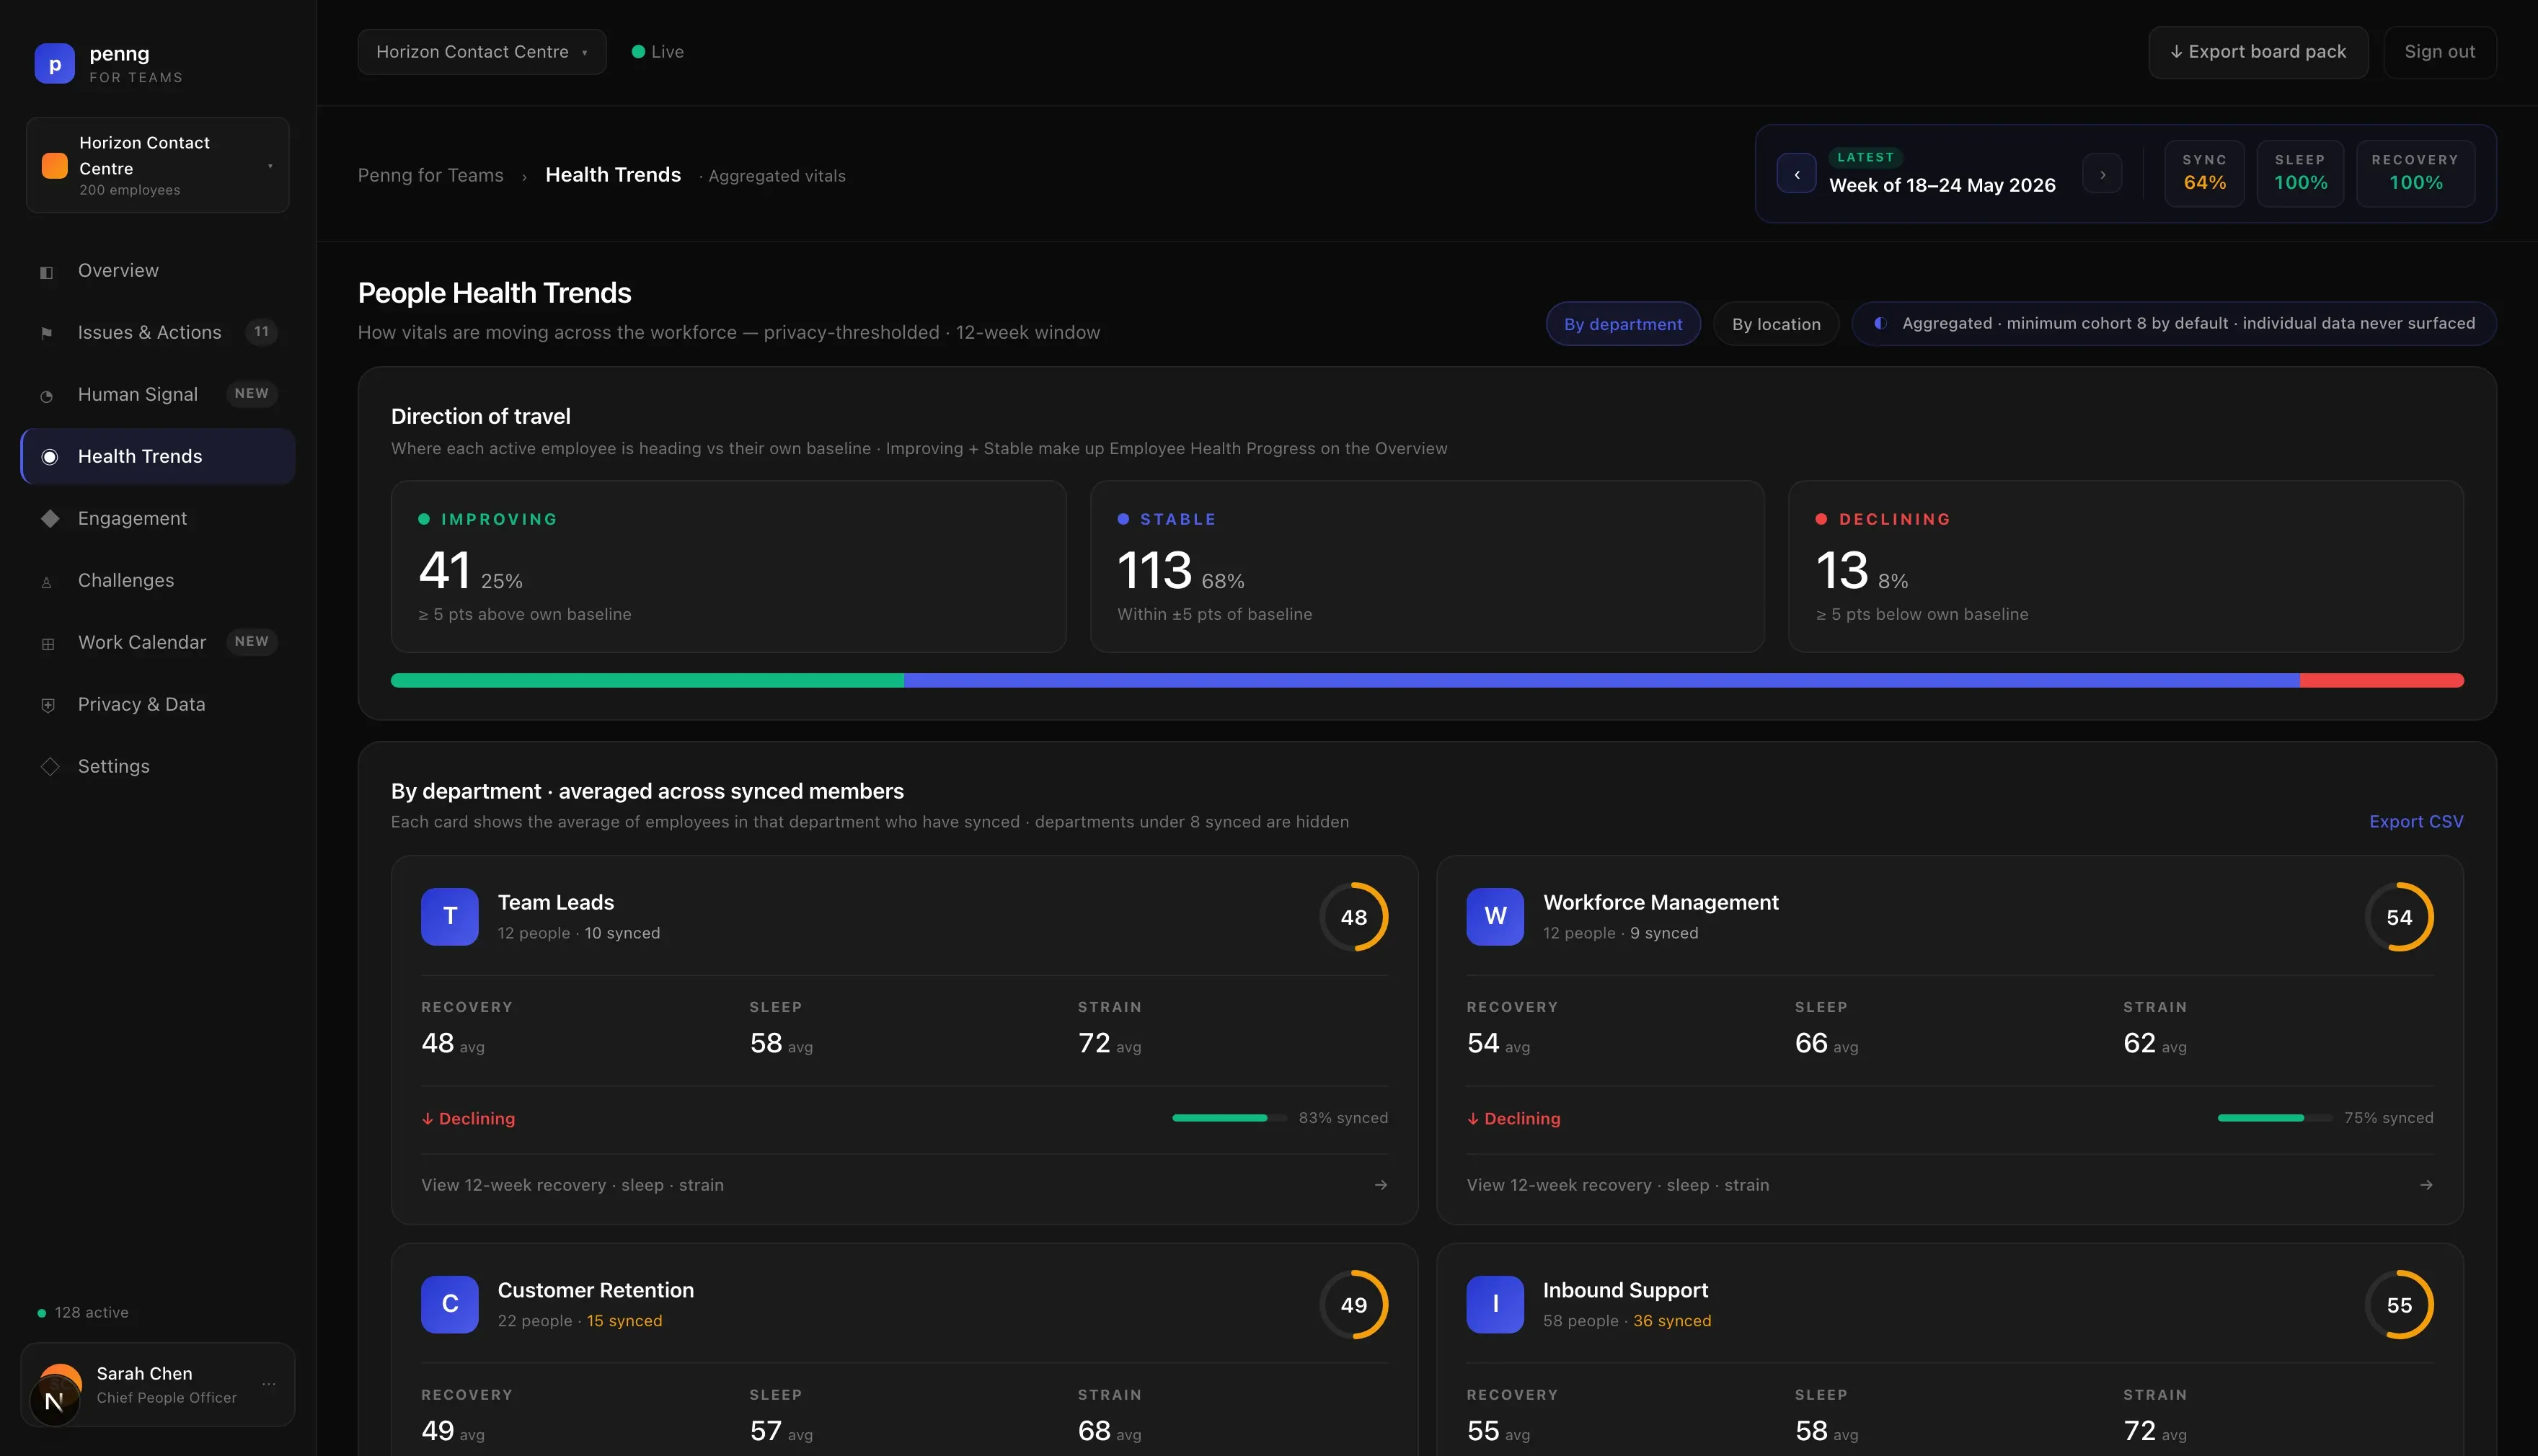
Task: Click the SYNC 64% indicator
Action: (2204, 174)
